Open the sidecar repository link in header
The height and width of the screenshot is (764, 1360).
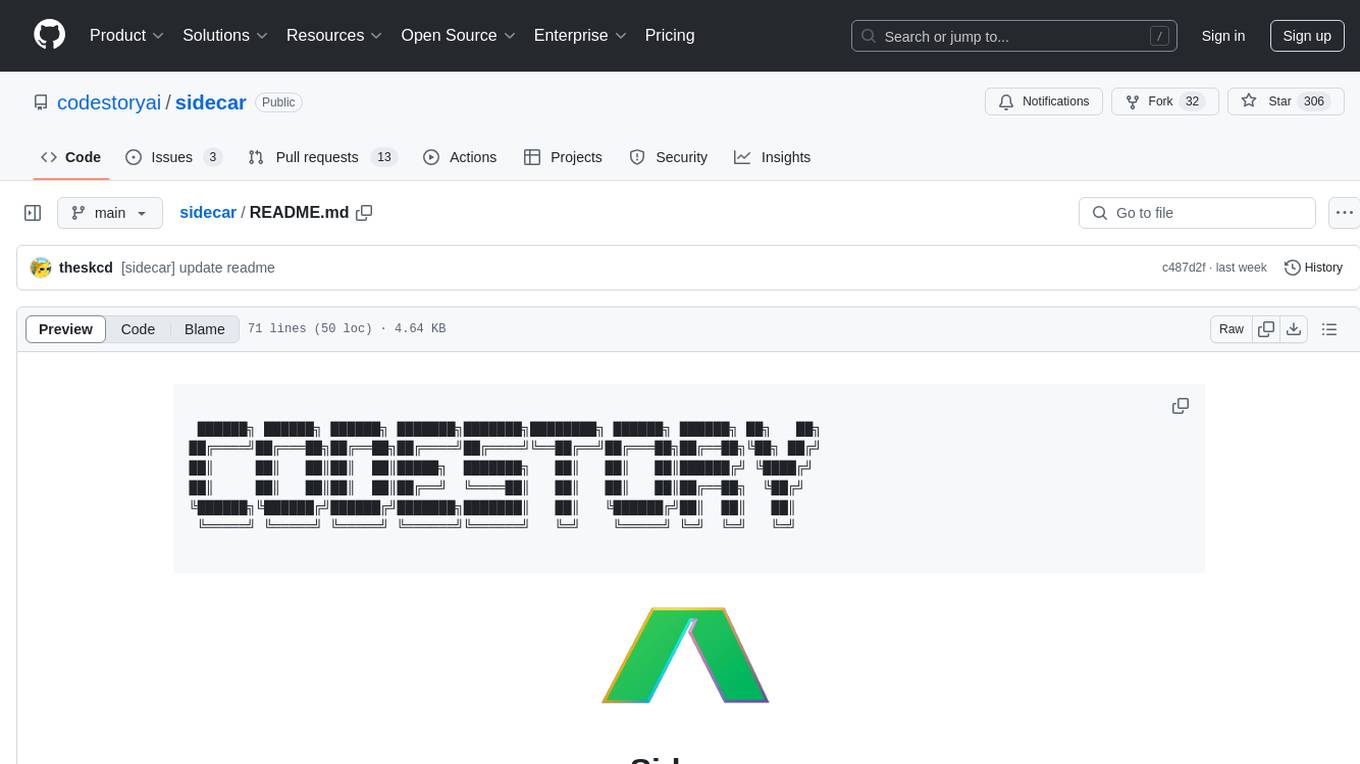[x=211, y=102]
